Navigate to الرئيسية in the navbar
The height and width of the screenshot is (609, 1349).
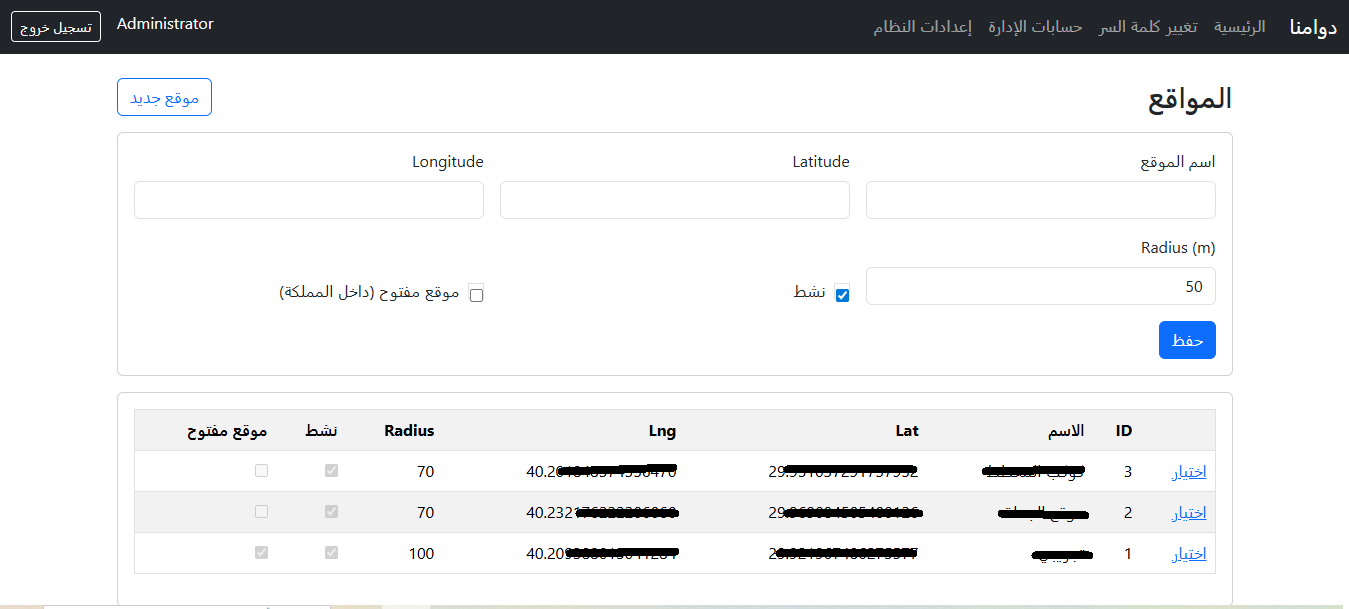pos(1239,27)
